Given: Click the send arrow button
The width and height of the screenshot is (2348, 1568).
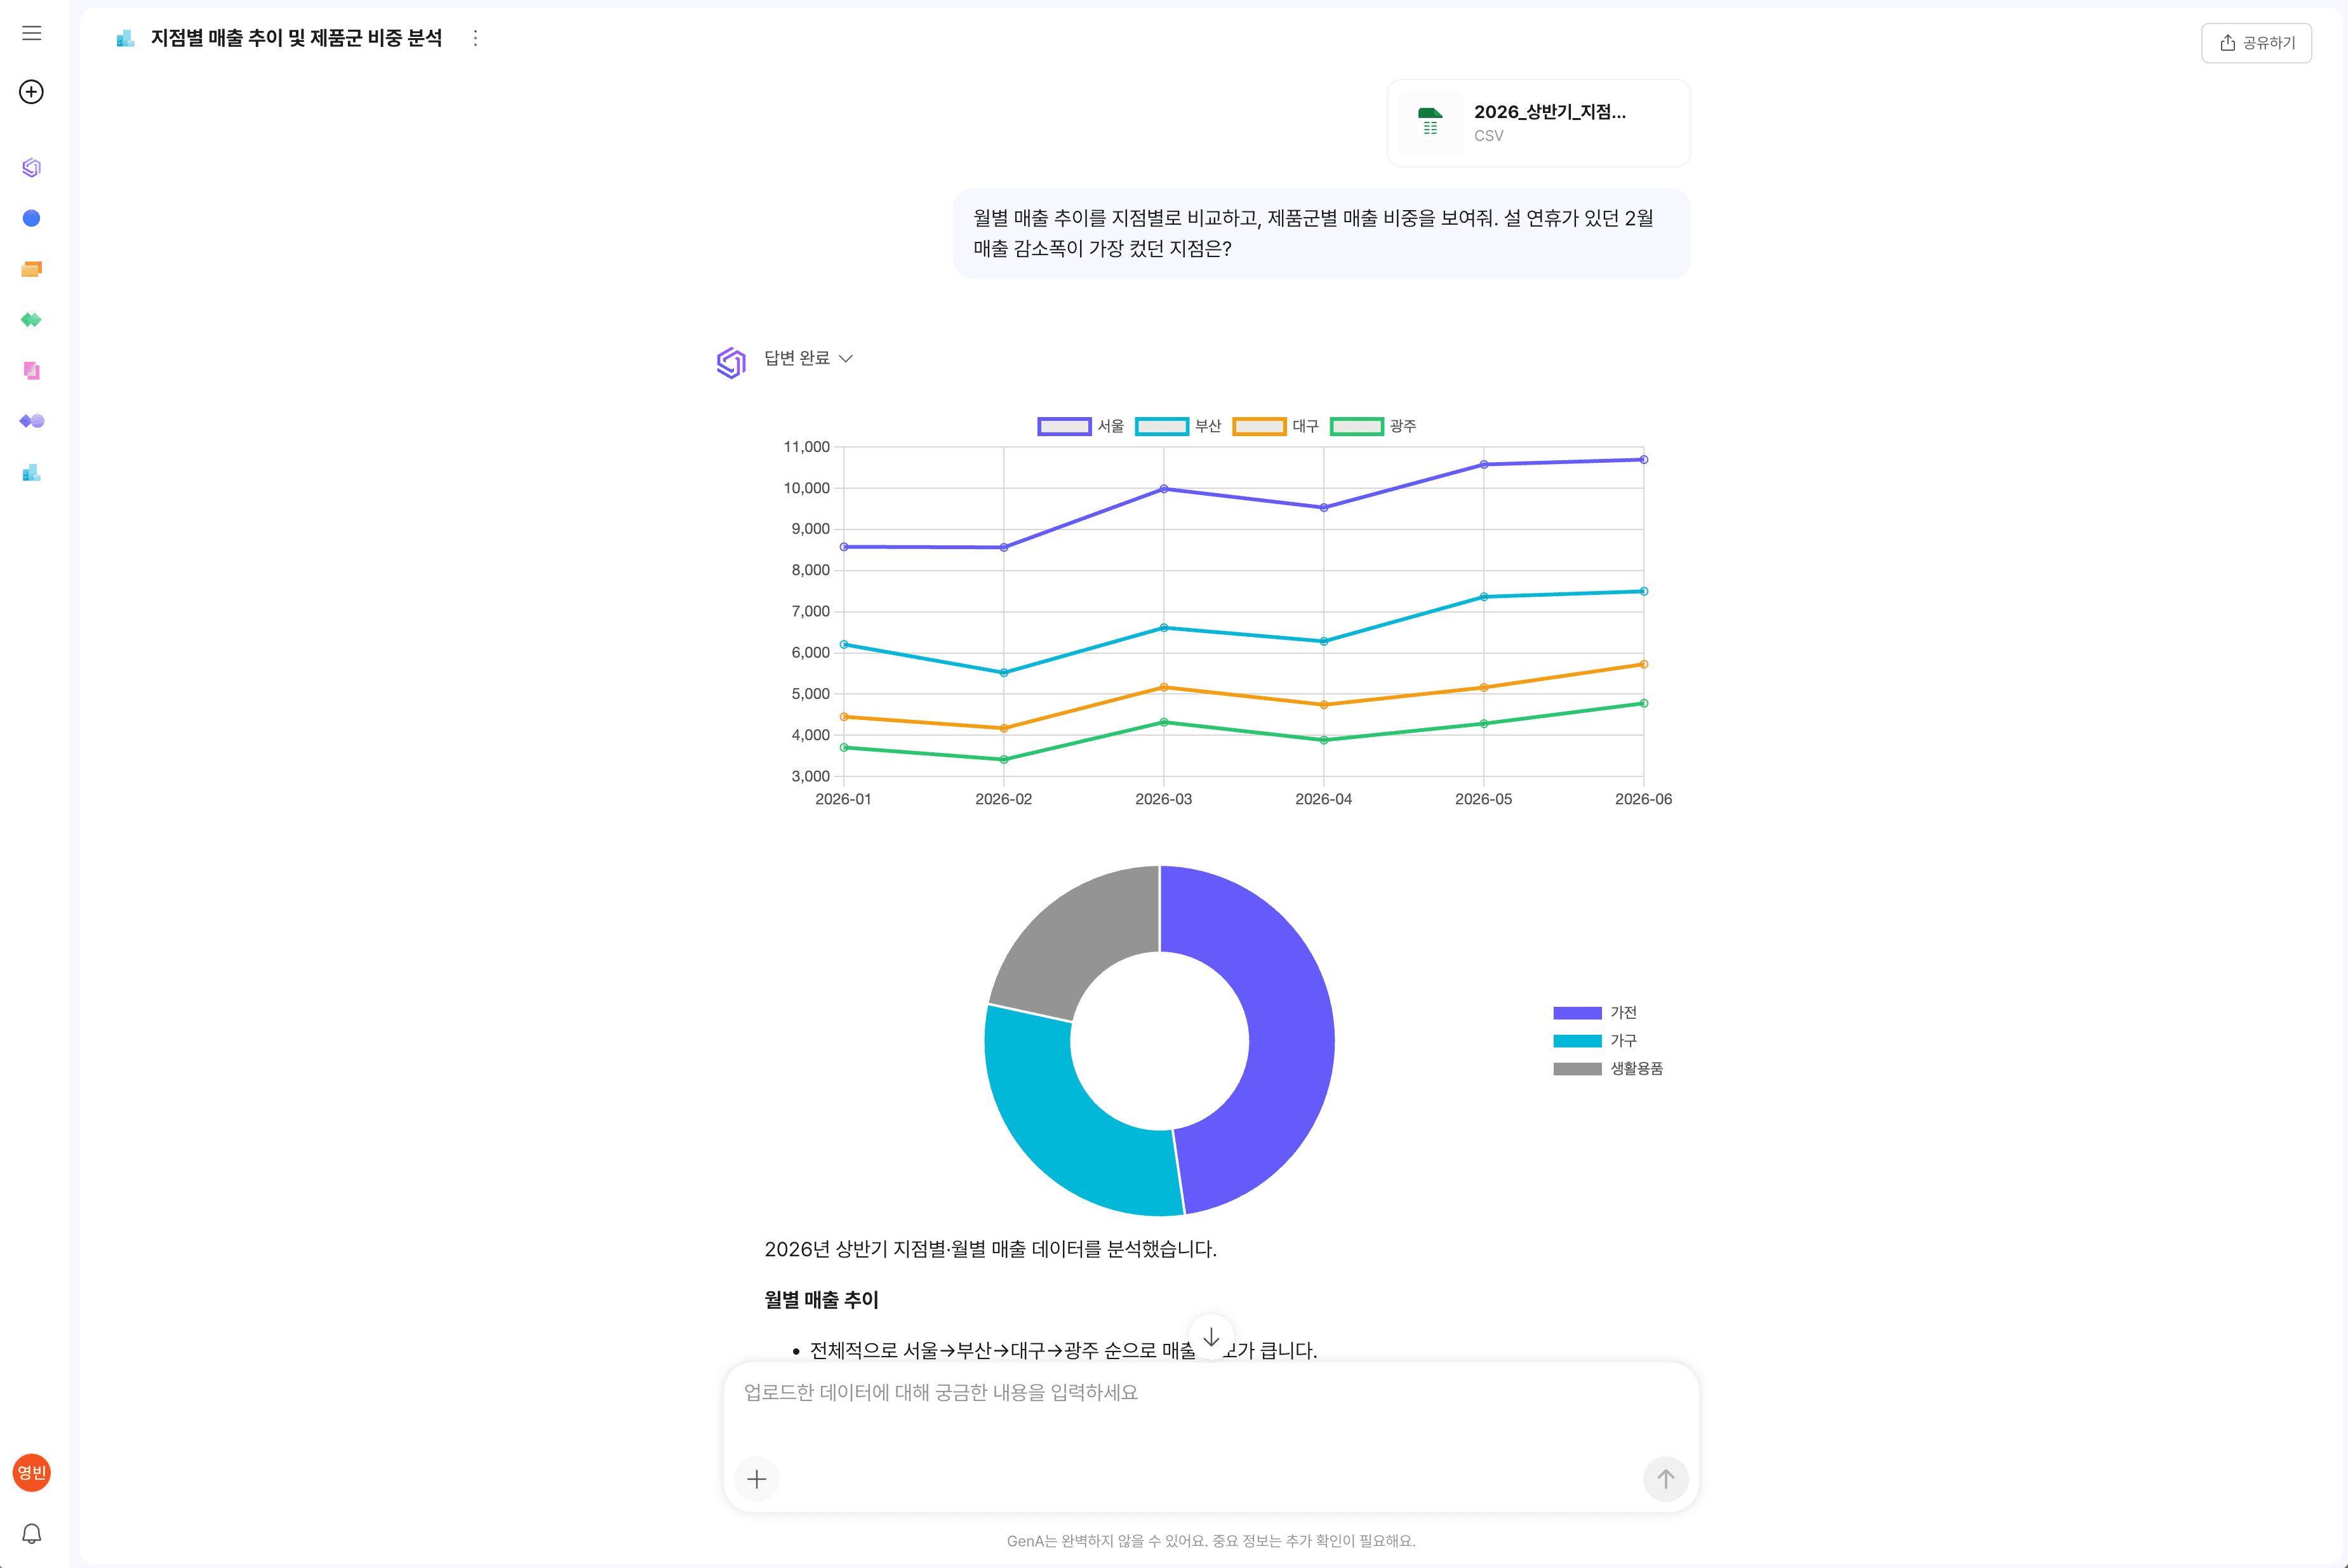Looking at the screenshot, I should [1665, 1479].
